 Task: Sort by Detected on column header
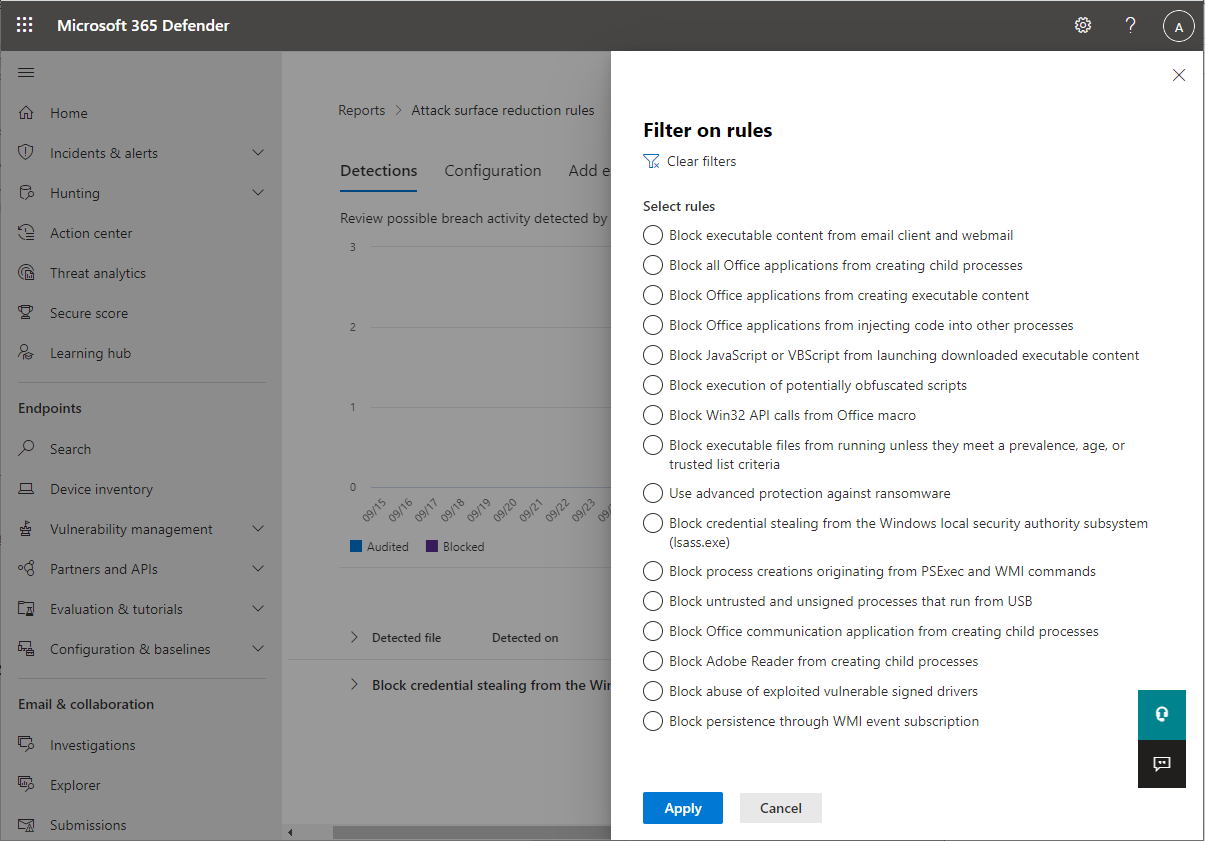pyautogui.click(x=525, y=637)
